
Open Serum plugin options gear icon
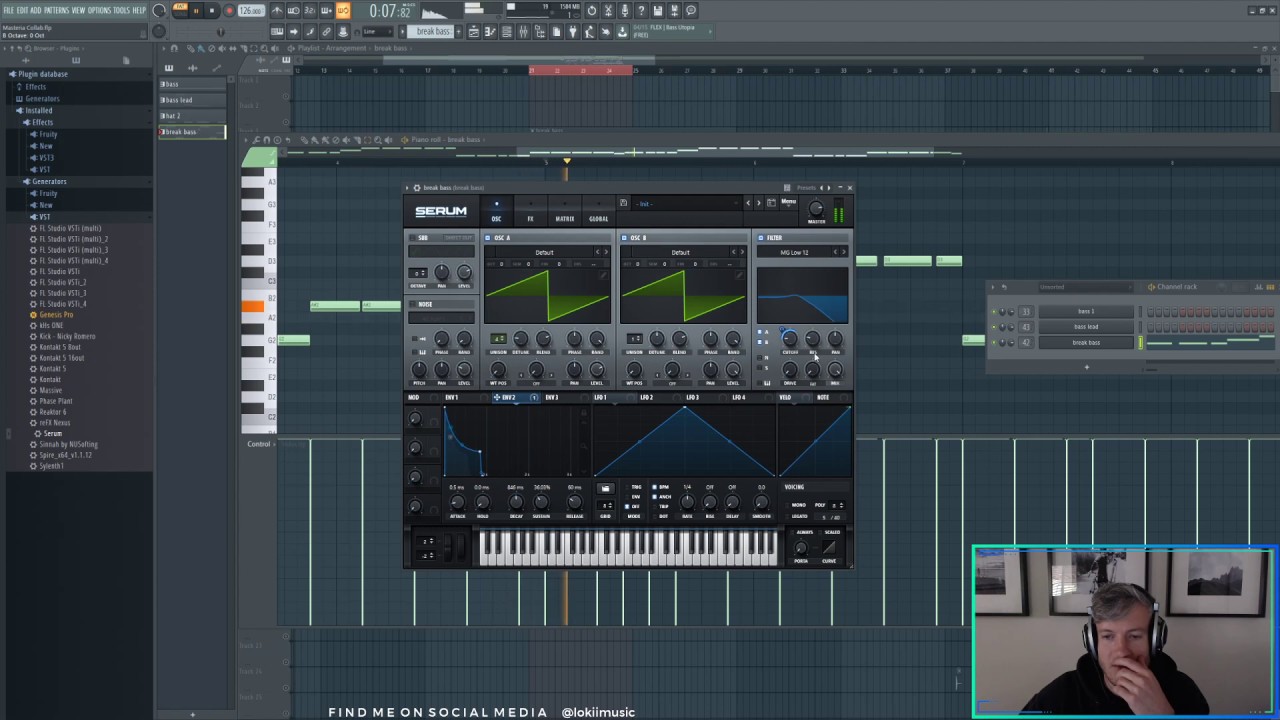click(x=417, y=188)
